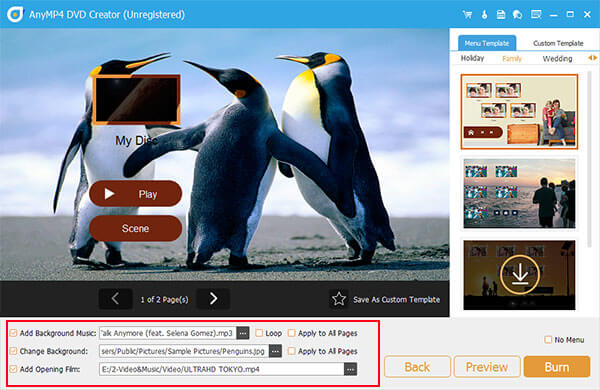
Task: Go to previous menu page arrow
Action: pyautogui.click(x=116, y=299)
